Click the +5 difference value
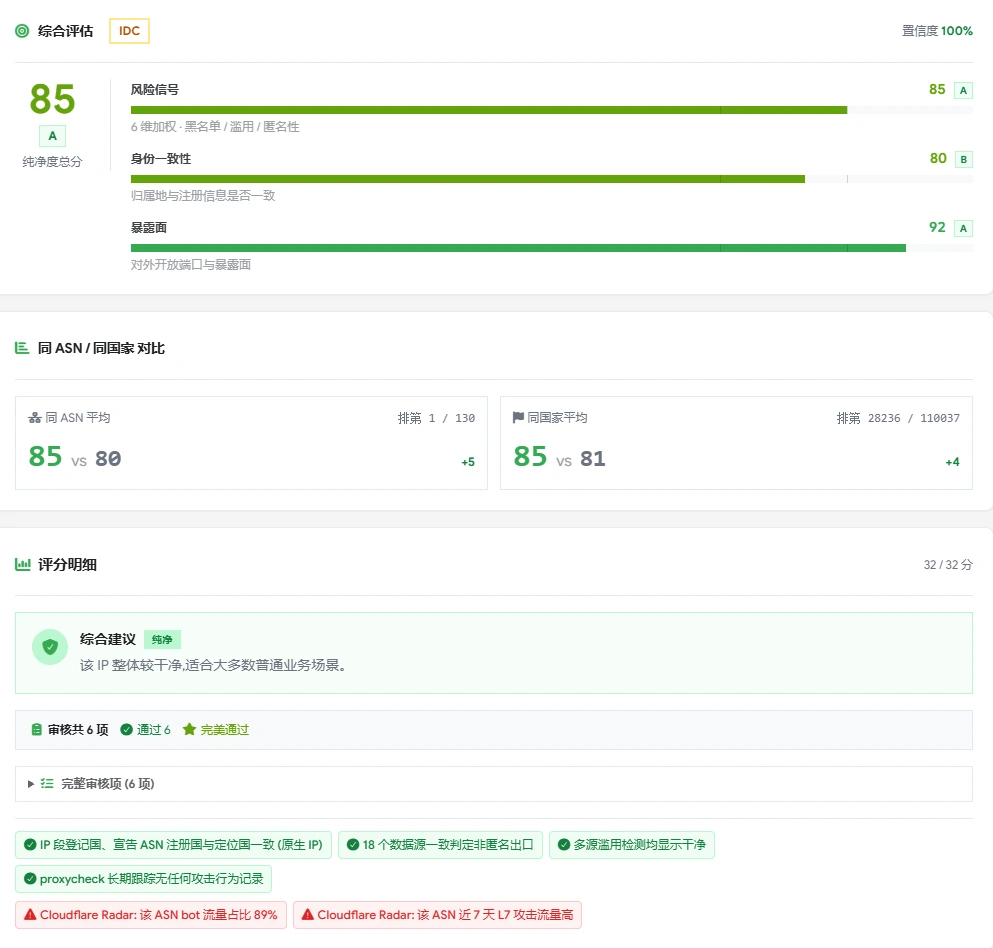The width and height of the screenshot is (993, 948). (468, 462)
